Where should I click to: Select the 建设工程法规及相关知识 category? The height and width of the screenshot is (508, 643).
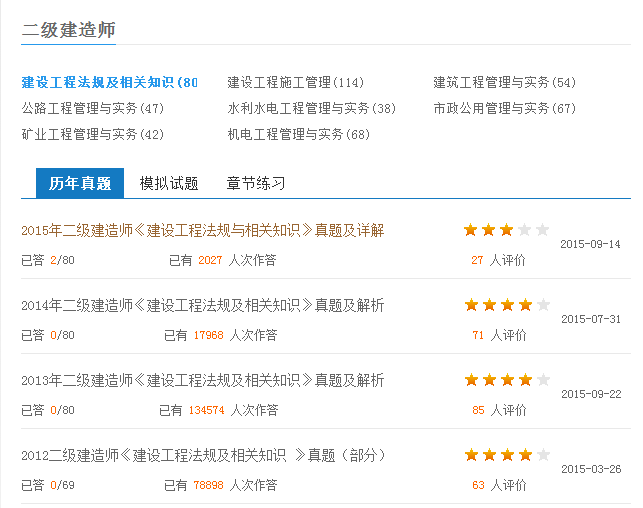point(109,82)
